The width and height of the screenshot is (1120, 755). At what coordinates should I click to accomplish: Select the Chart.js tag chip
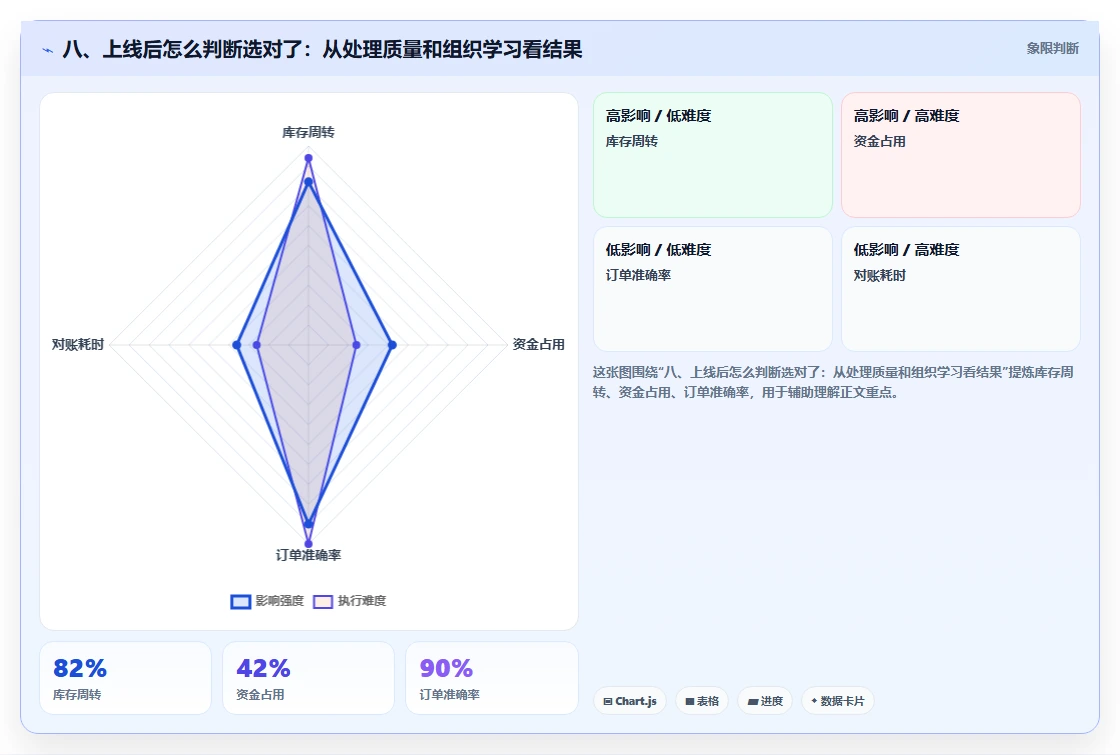tap(630, 701)
